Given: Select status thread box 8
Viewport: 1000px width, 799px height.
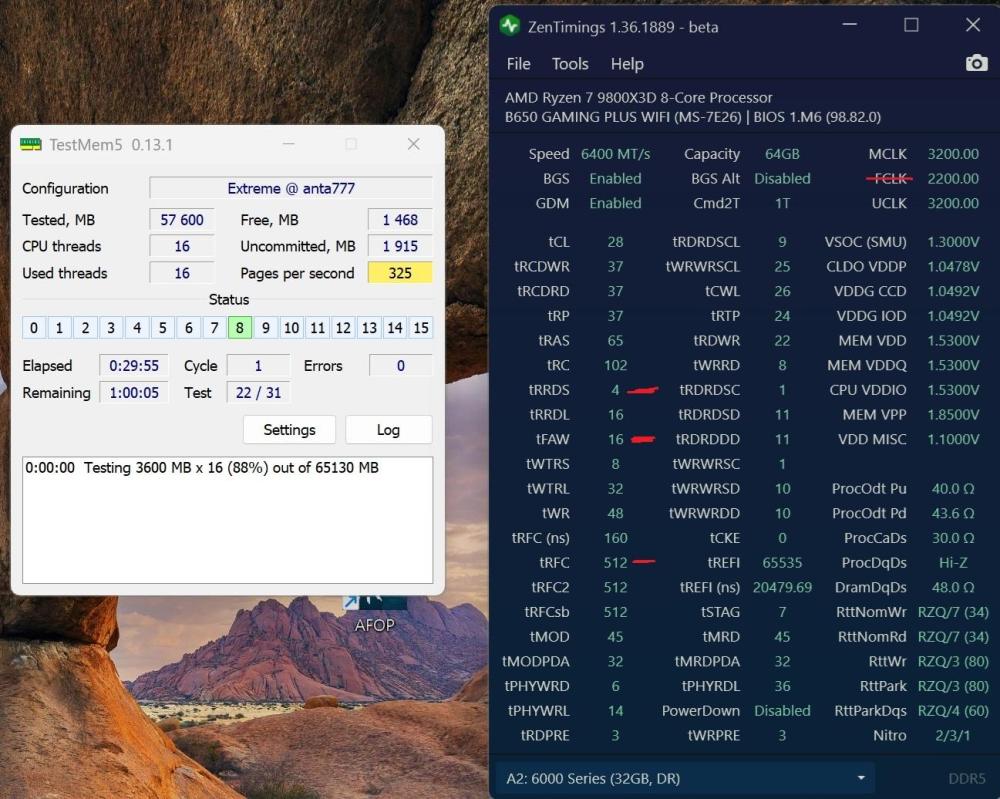Looking at the screenshot, I should point(240,328).
